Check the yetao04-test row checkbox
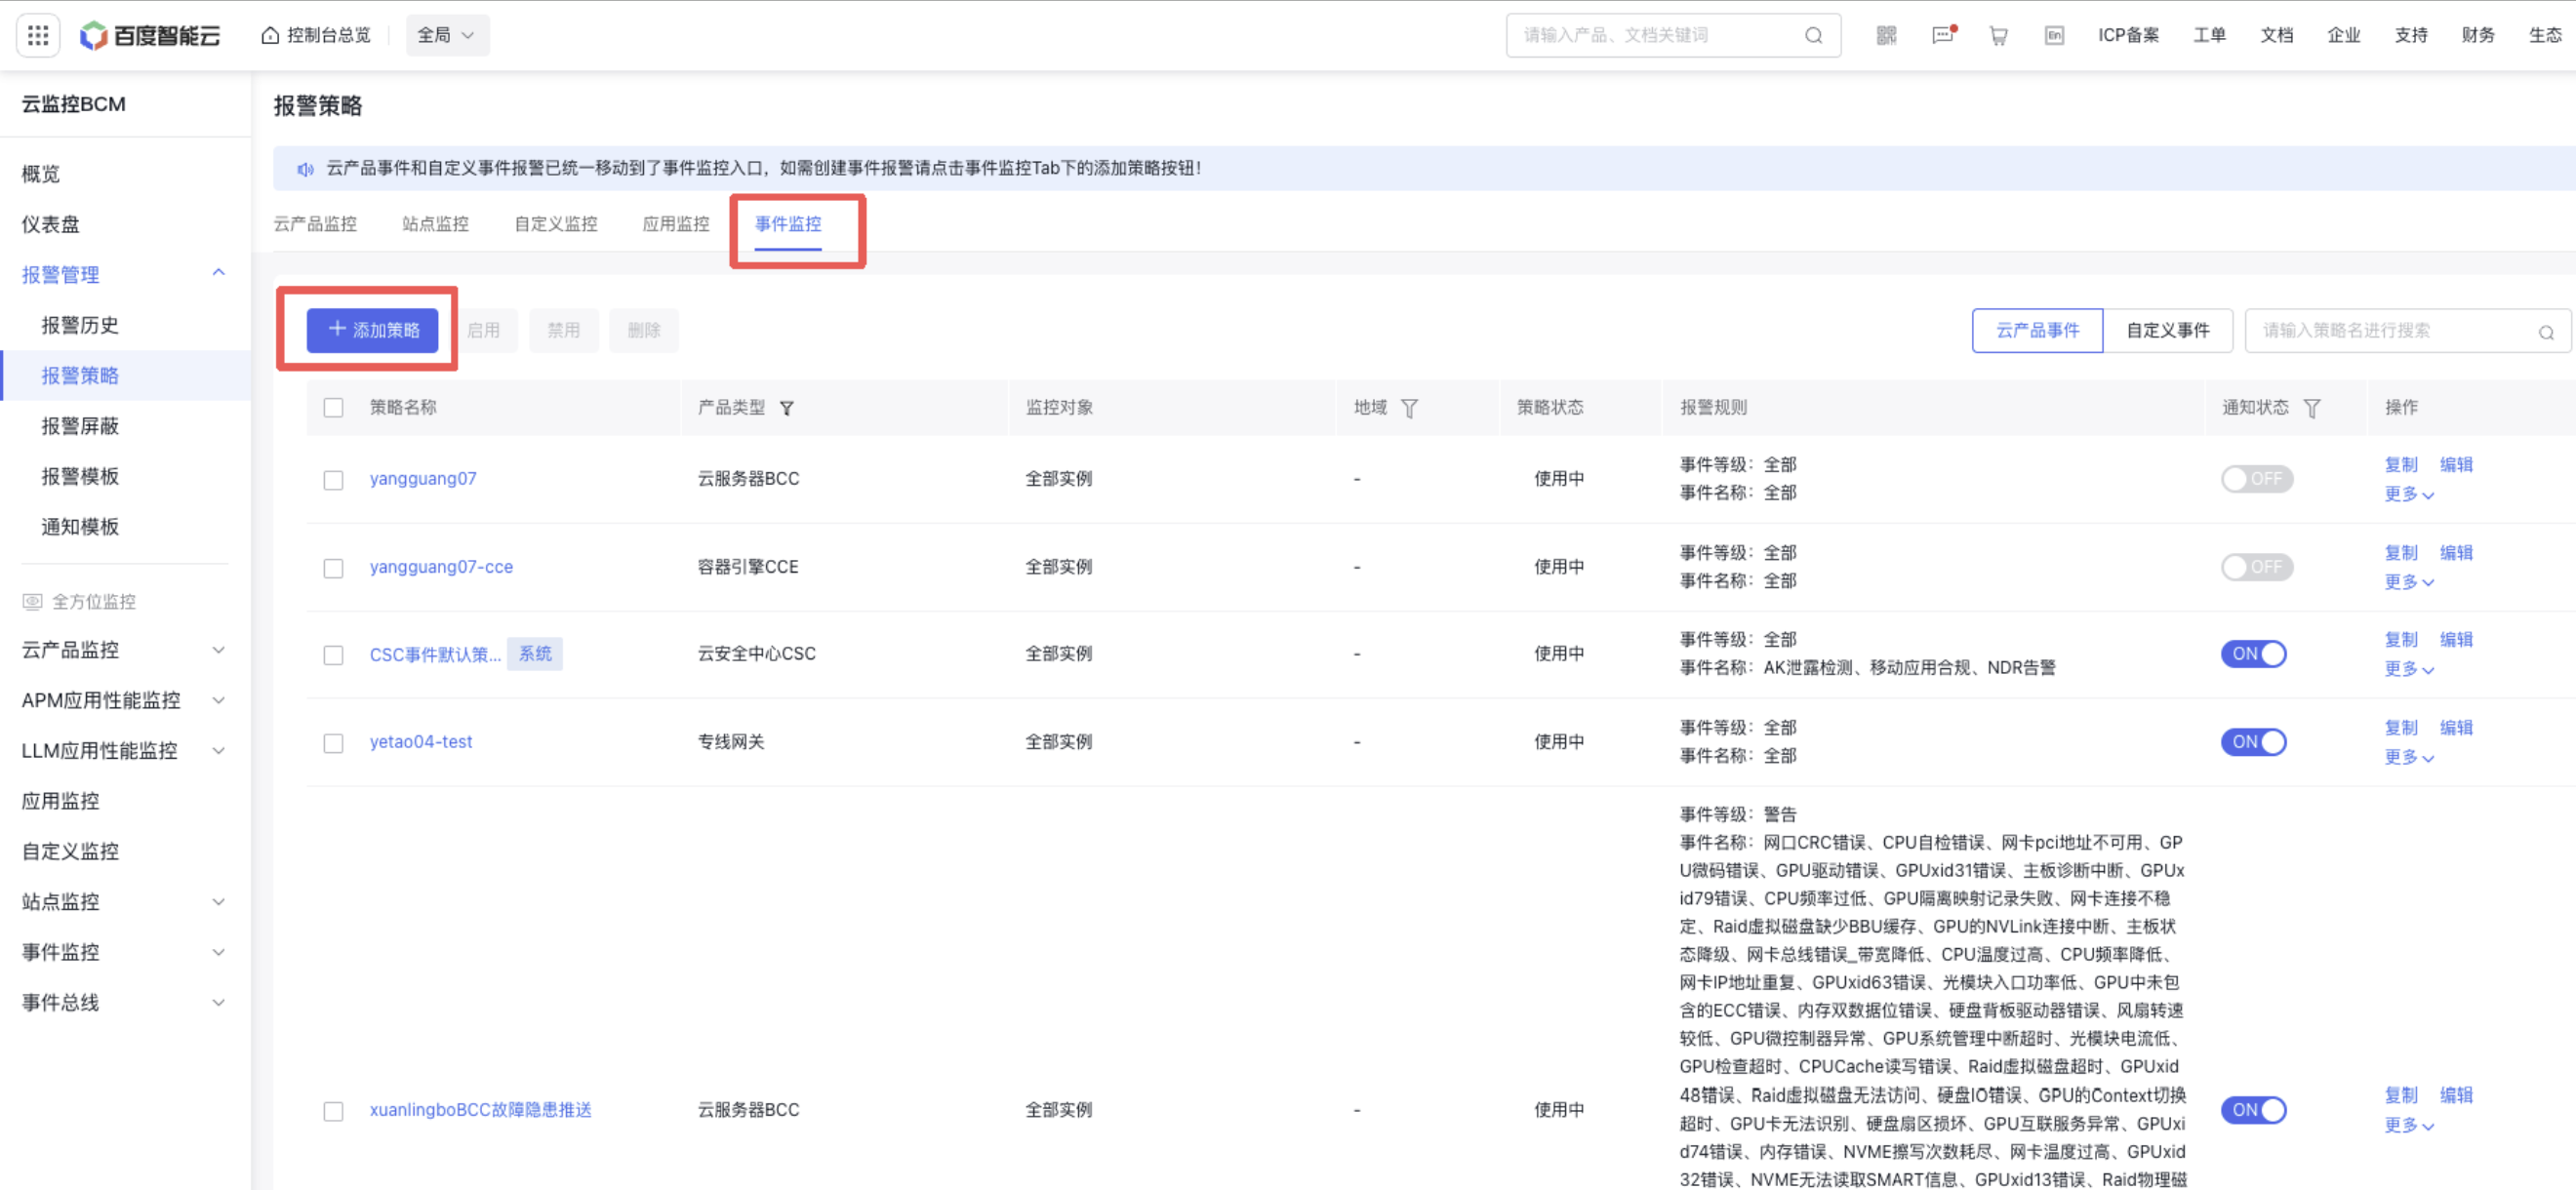Viewport: 2576px width, 1190px height. (x=334, y=743)
